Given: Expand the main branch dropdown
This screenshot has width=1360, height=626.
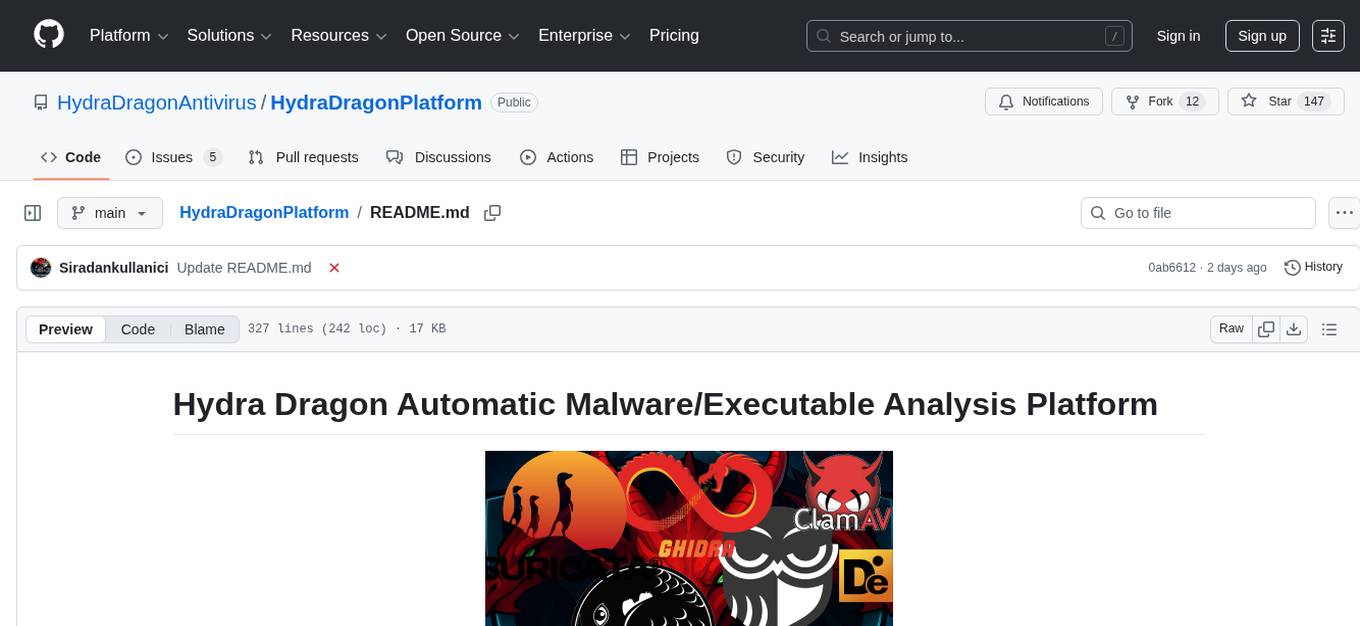Looking at the screenshot, I should pyautogui.click(x=109, y=213).
